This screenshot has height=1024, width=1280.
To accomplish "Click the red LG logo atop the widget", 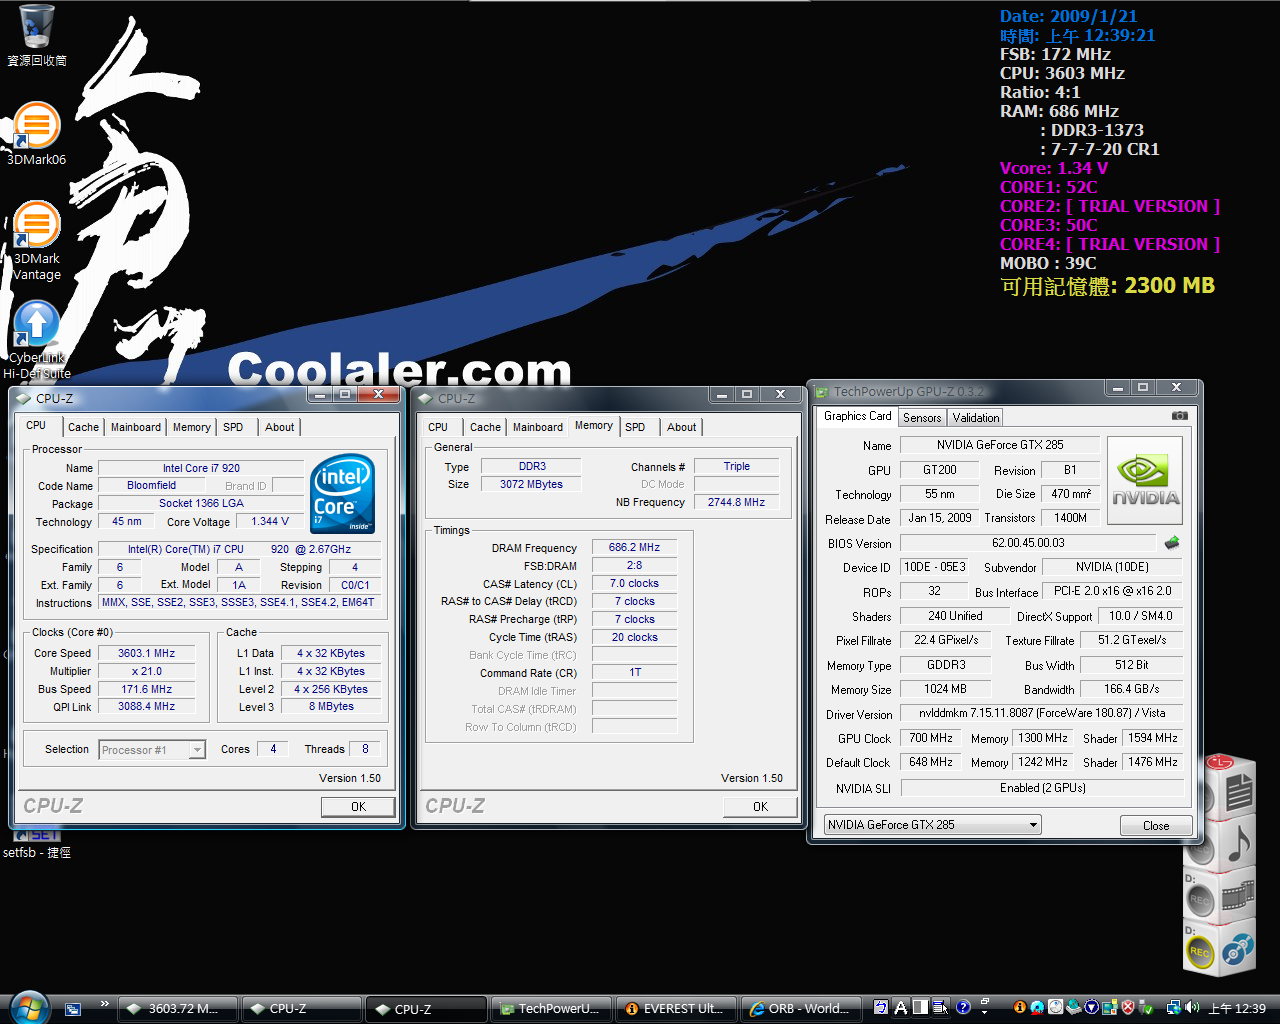I will click(1221, 762).
